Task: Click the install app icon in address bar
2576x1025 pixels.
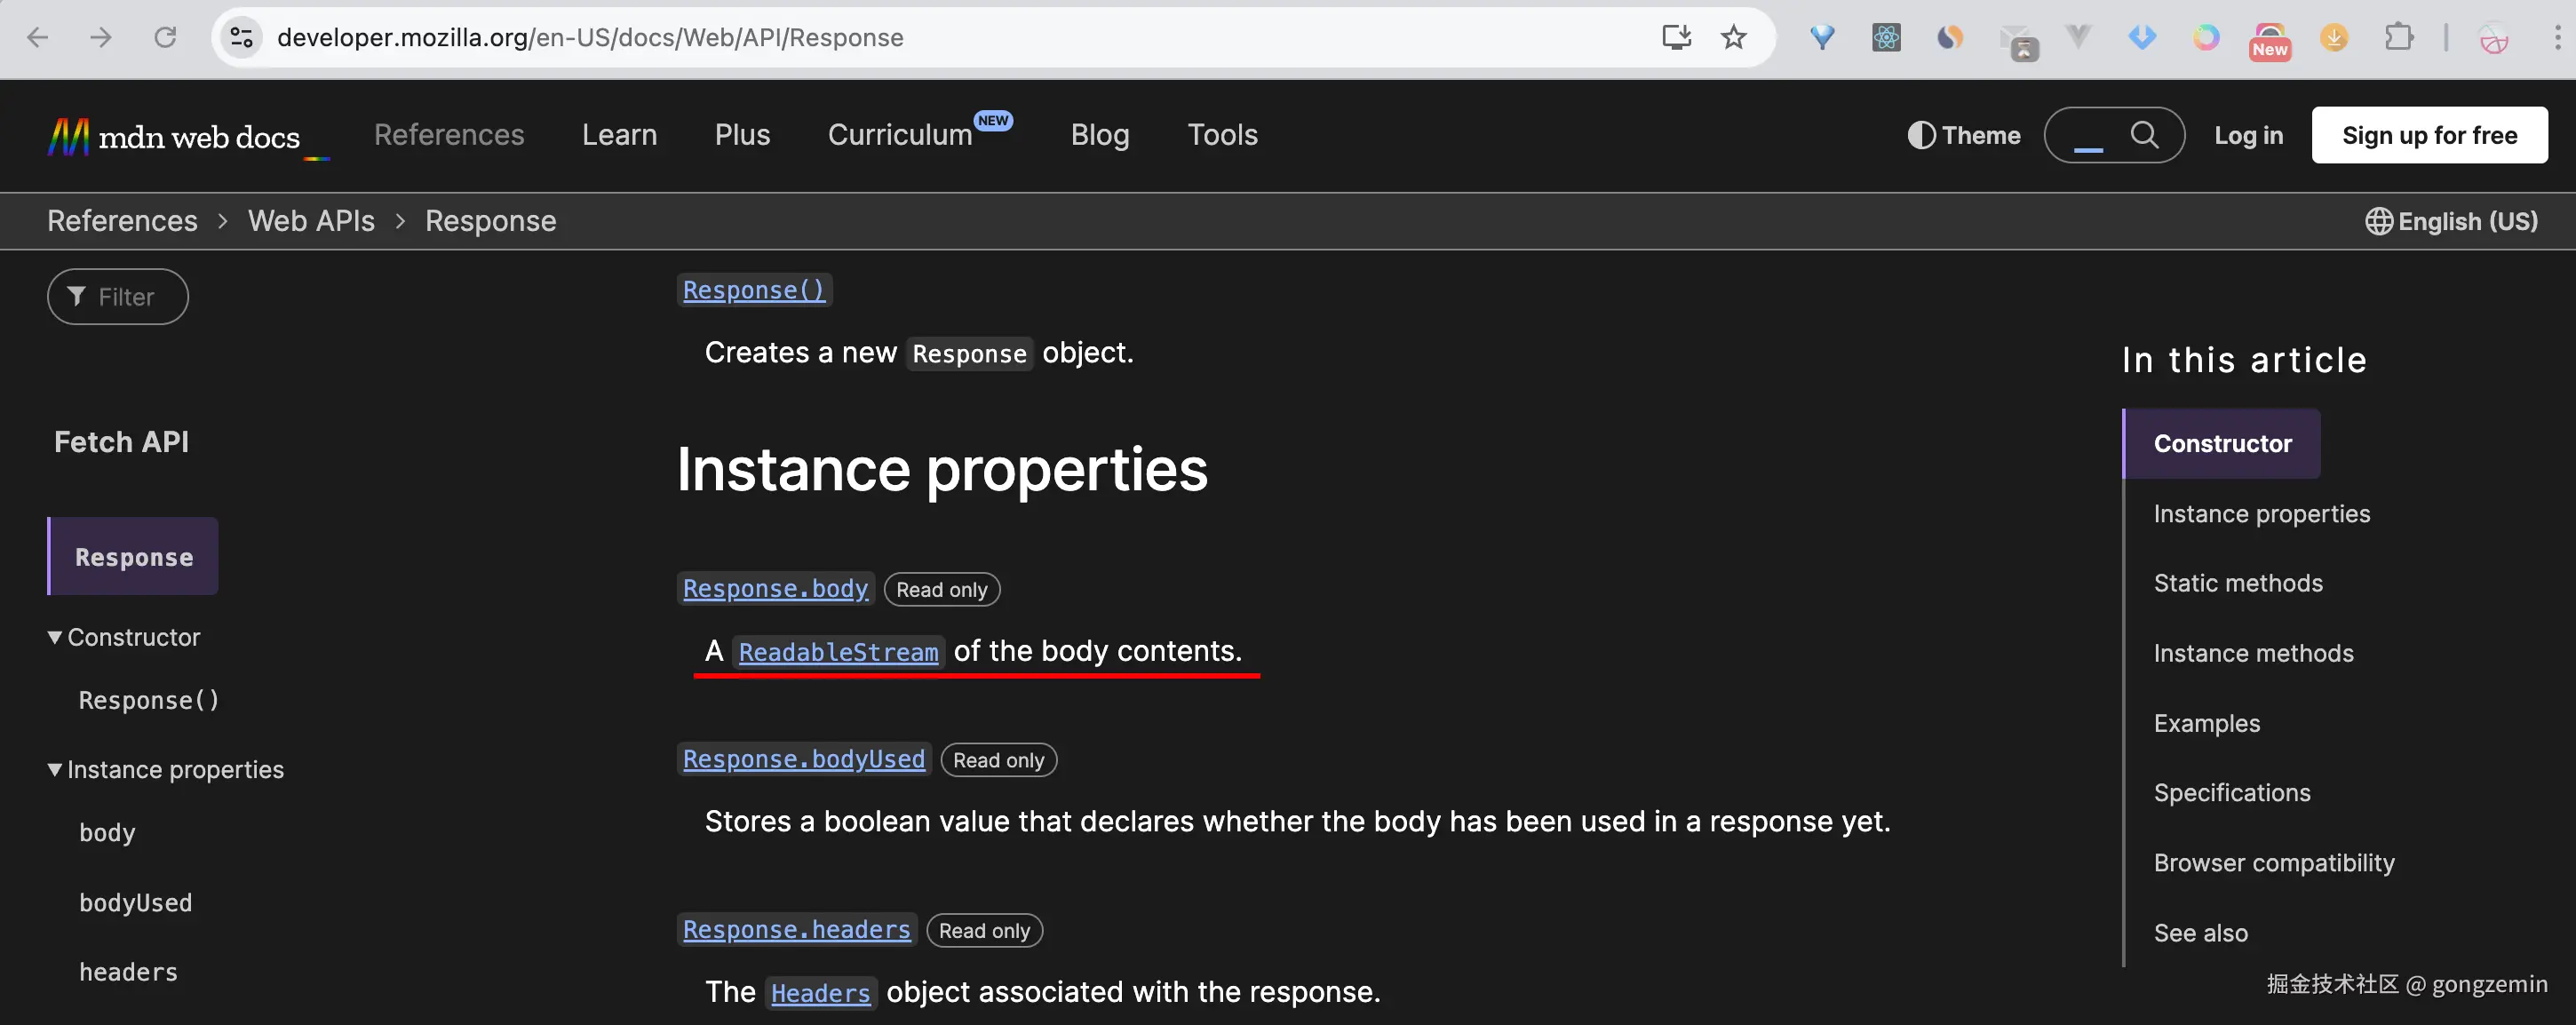Action: (x=1676, y=38)
